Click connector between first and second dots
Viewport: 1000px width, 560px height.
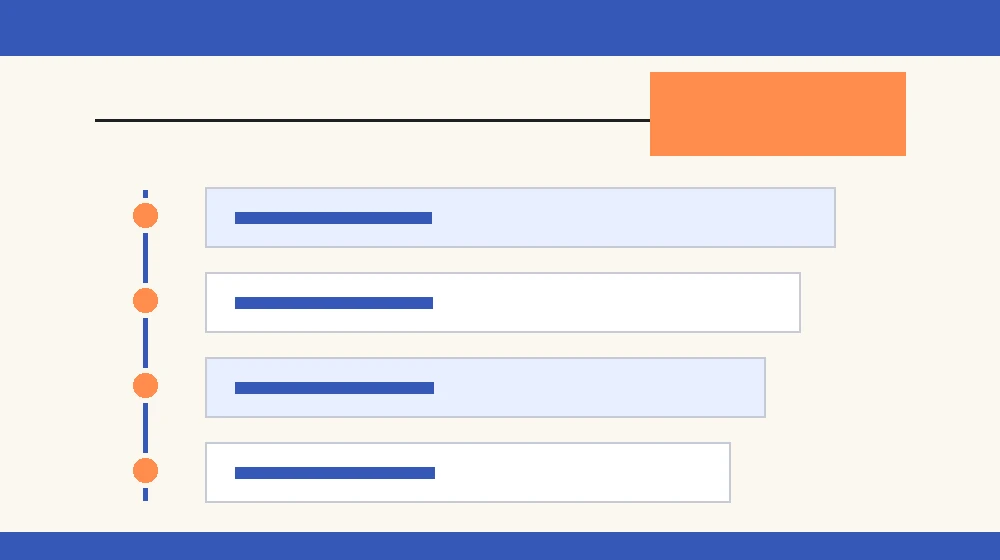tap(145, 258)
